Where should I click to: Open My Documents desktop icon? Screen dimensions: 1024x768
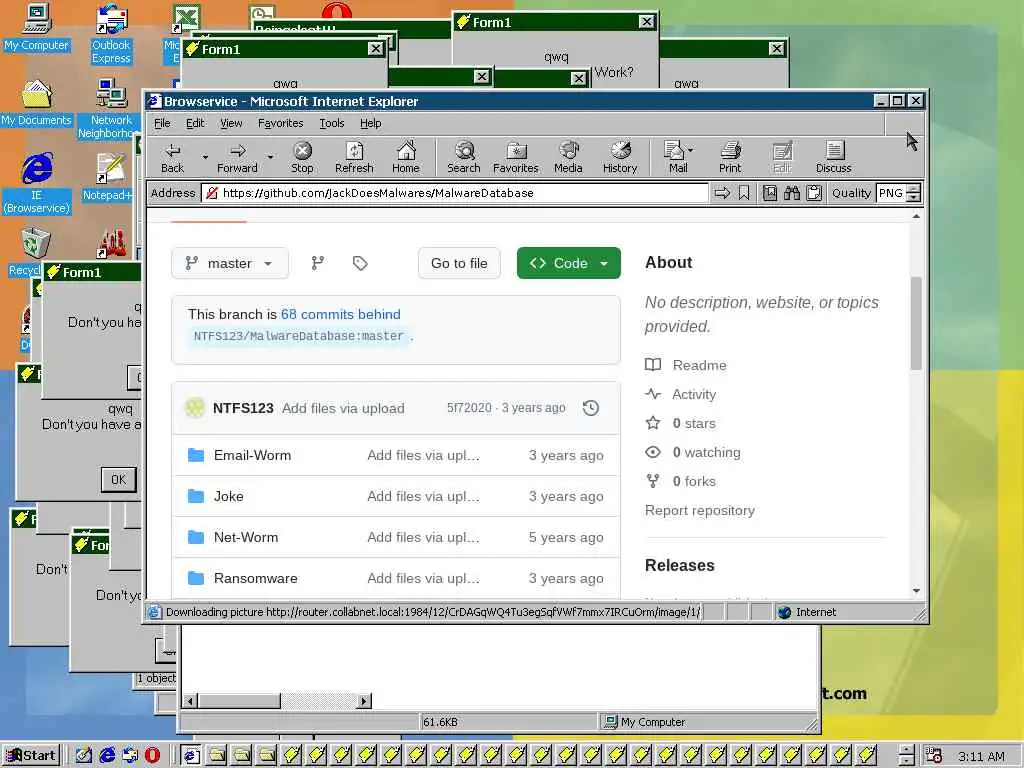coord(36,103)
